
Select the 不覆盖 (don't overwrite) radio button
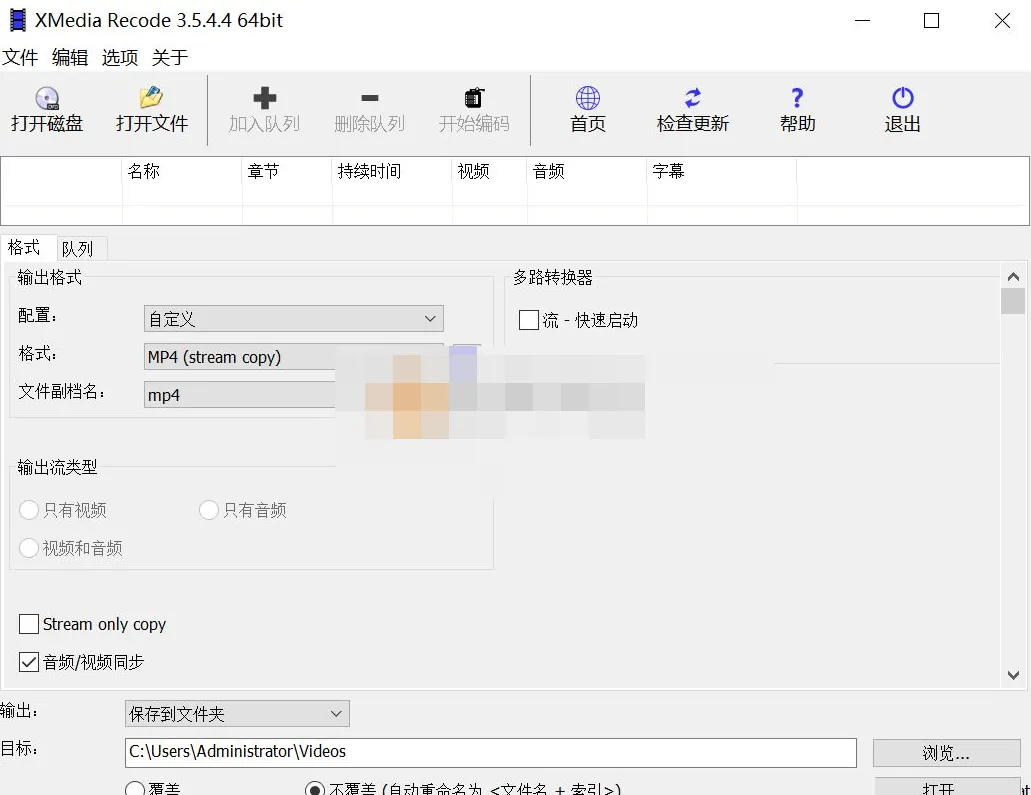click(x=314, y=788)
